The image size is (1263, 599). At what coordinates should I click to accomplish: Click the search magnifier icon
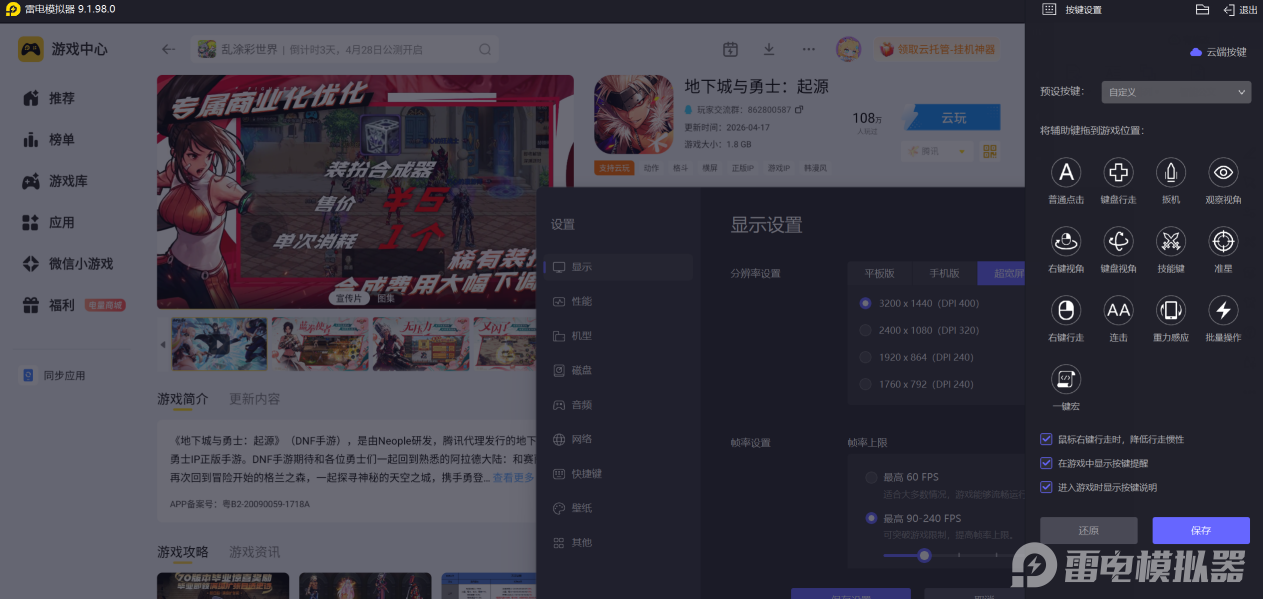point(485,49)
